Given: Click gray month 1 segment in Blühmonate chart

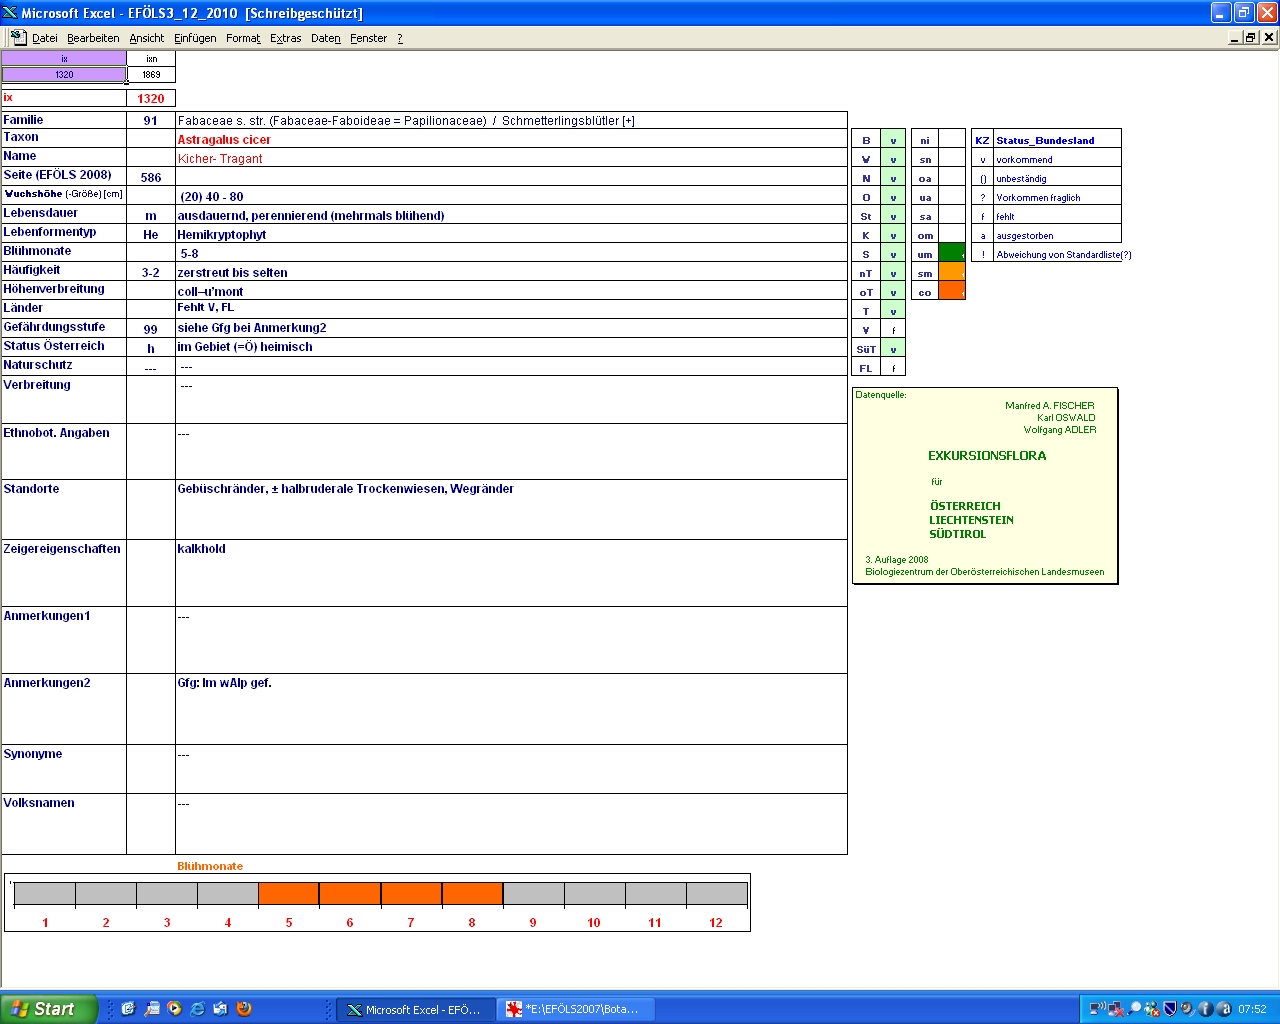Looking at the screenshot, I should 45,894.
